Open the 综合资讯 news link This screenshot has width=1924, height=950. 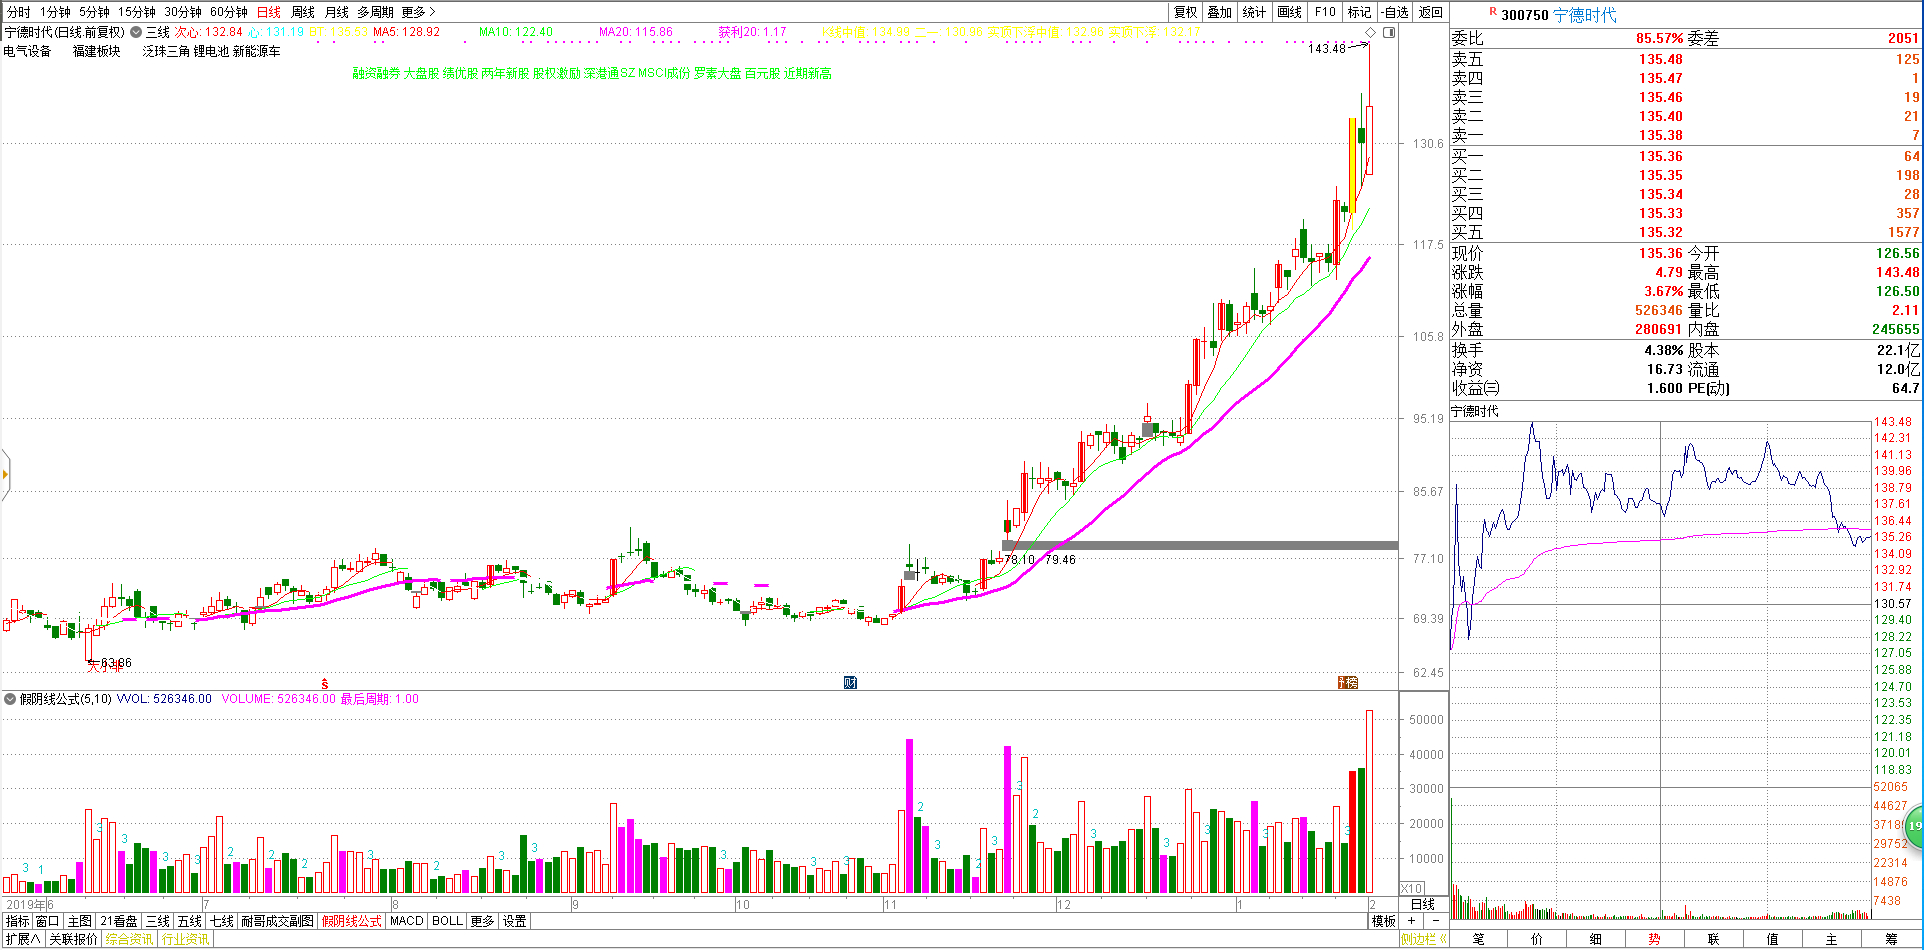point(130,939)
